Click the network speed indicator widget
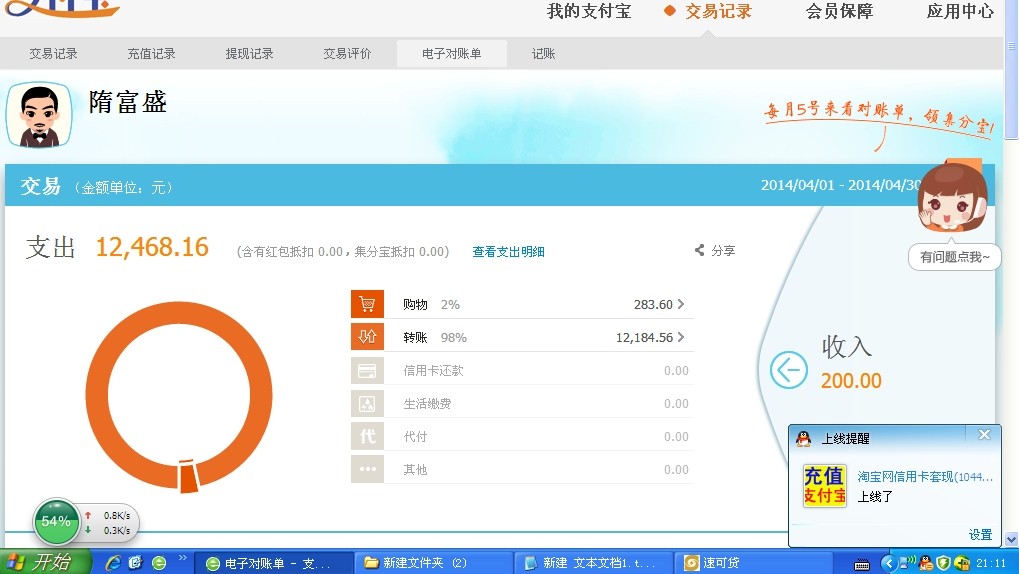The width and height of the screenshot is (1019, 574). [109, 523]
